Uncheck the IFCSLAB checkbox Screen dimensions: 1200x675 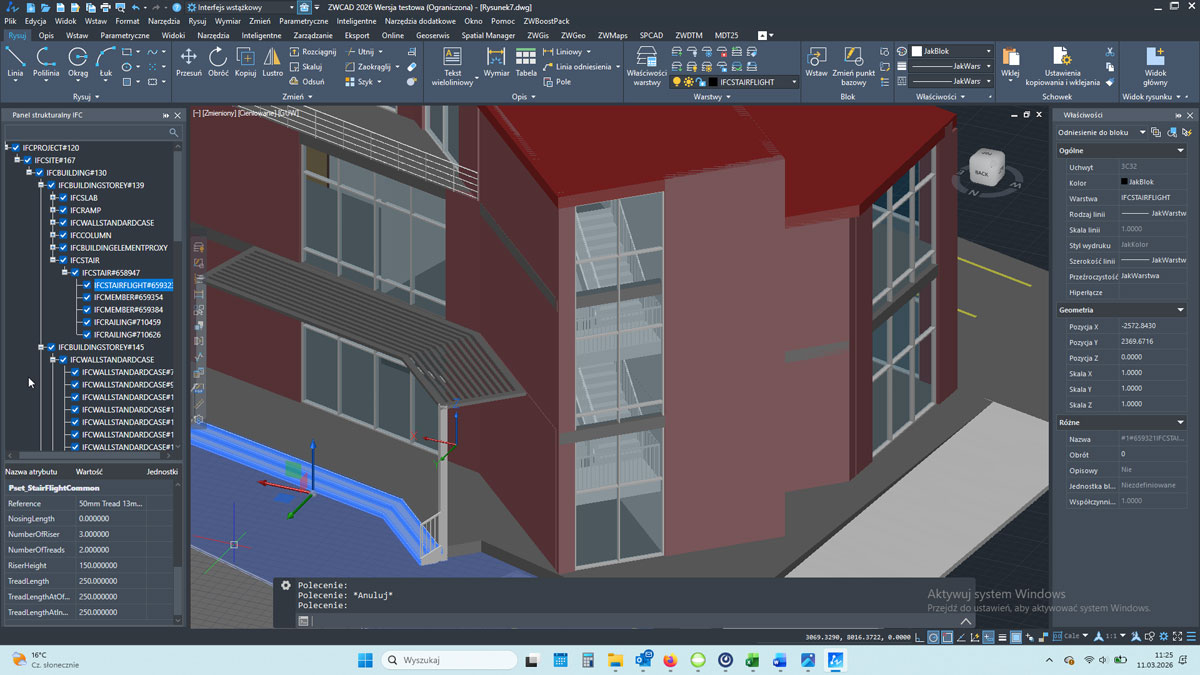point(63,198)
